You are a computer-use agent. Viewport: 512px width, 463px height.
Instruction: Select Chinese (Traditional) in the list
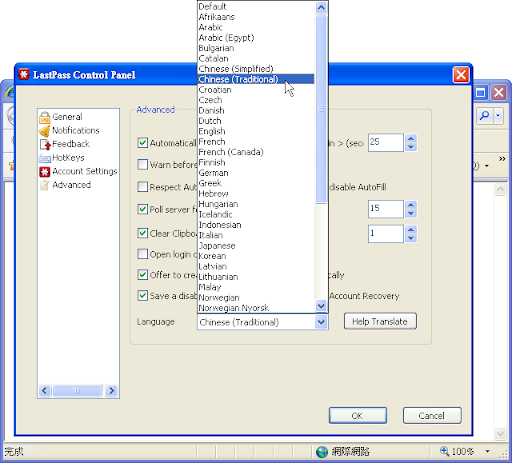pos(256,79)
